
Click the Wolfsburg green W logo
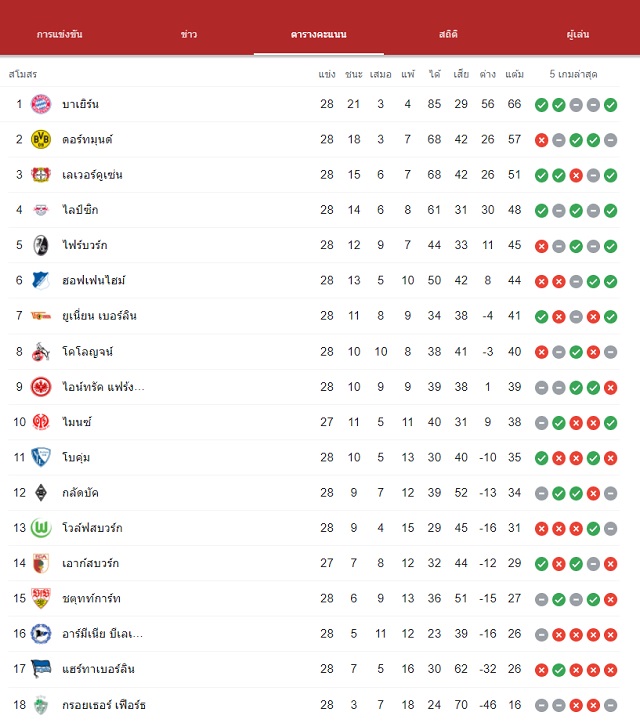pyautogui.click(x=41, y=528)
